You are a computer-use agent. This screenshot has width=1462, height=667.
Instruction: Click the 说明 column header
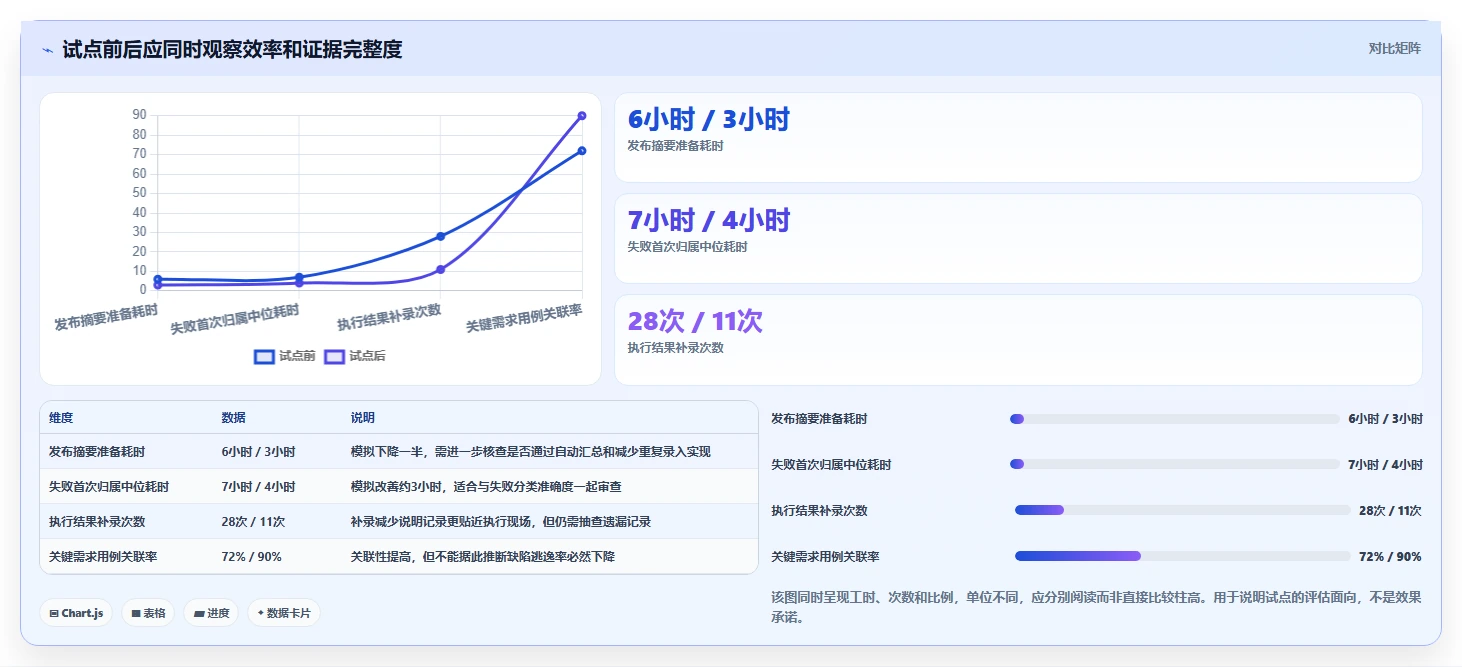(363, 417)
